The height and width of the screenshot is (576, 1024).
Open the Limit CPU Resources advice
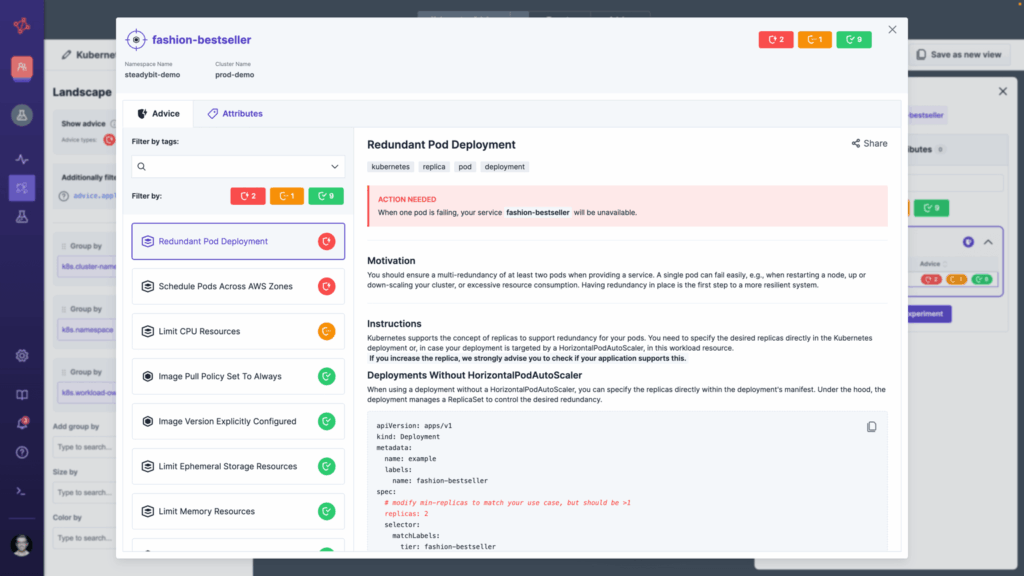pos(238,331)
